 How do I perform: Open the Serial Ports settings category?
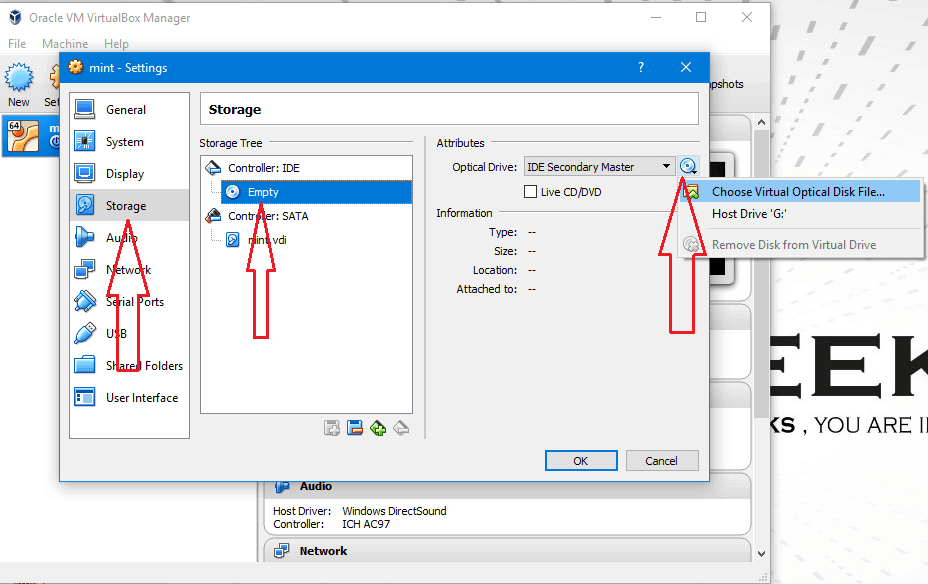click(129, 301)
